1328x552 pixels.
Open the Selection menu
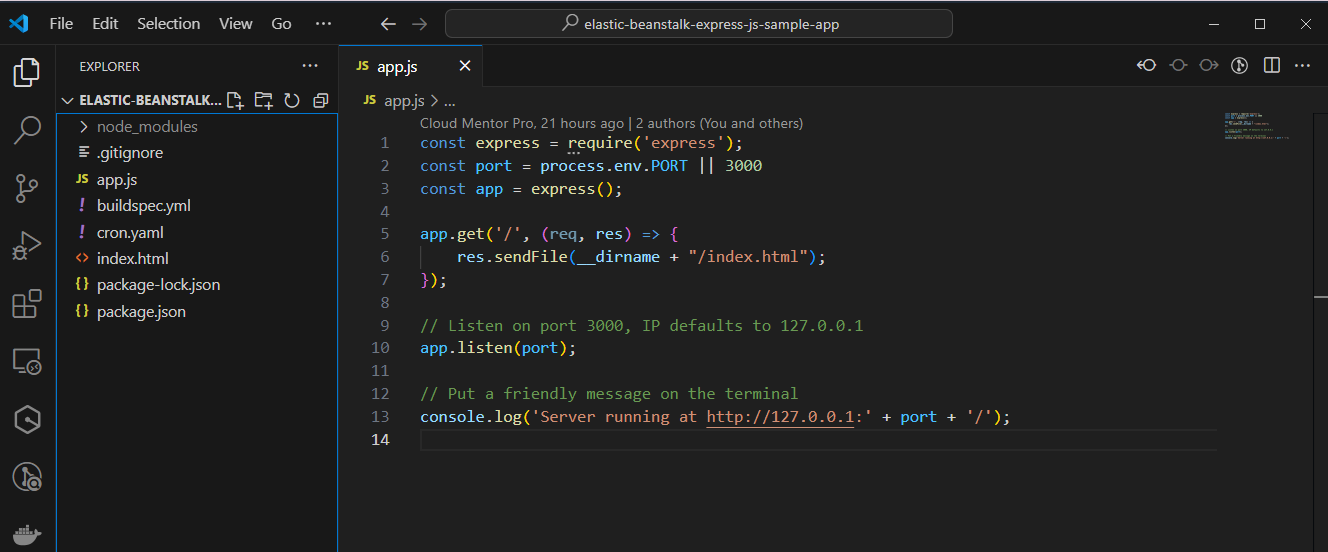pyautogui.click(x=168, y=24)
